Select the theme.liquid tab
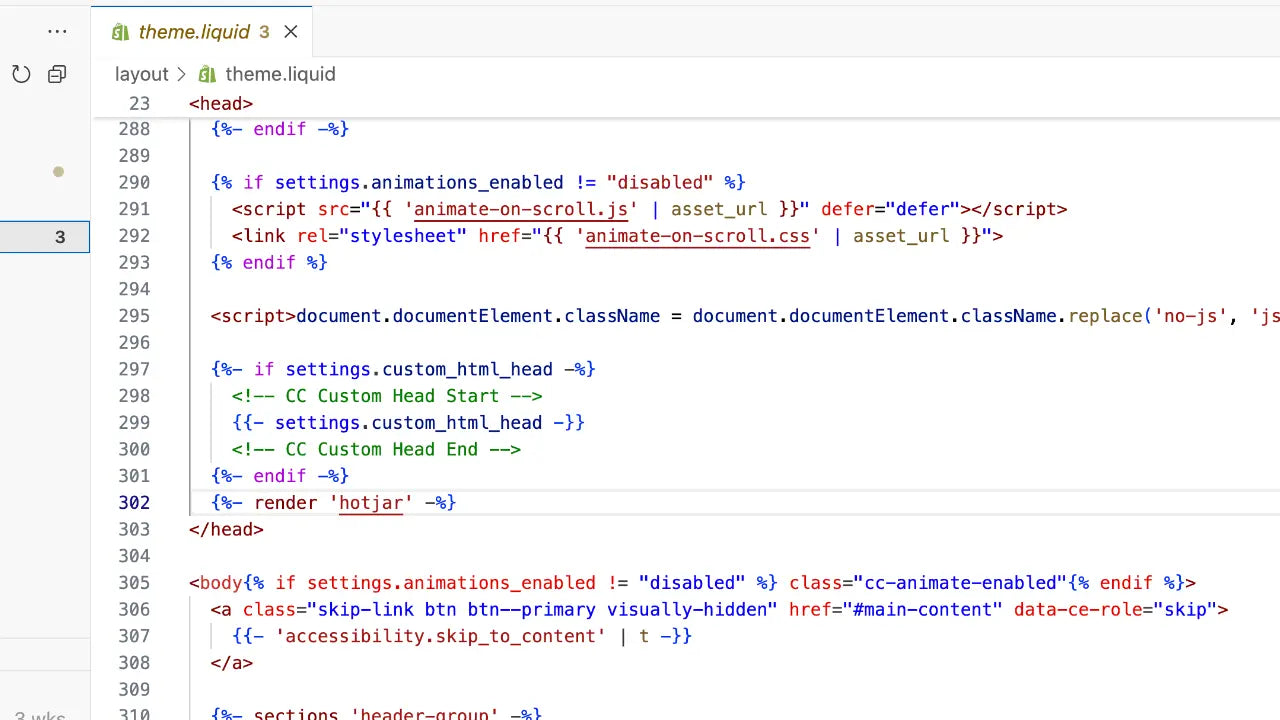The width and height of the screenshot is (1280, 720). (193, 31)
